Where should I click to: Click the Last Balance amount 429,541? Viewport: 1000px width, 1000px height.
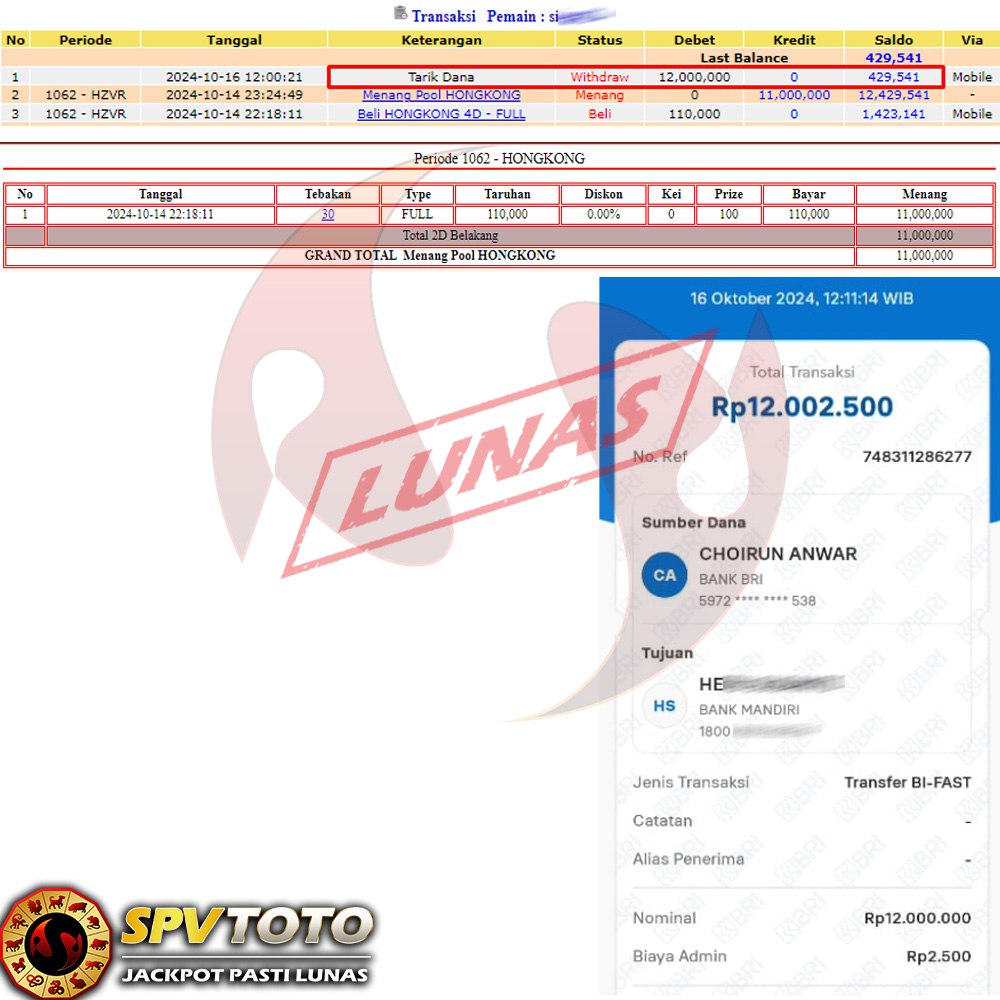click(893, 58)
